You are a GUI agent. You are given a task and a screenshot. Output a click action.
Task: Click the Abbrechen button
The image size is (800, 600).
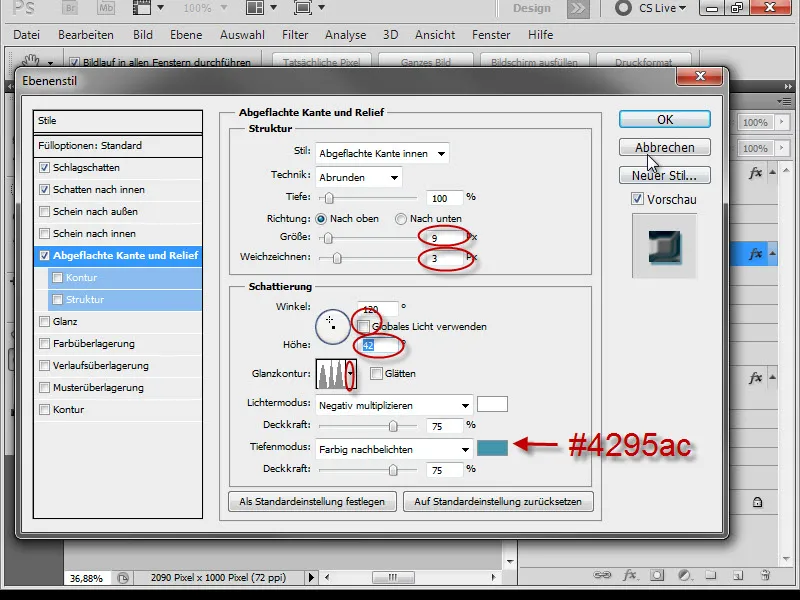665,147
